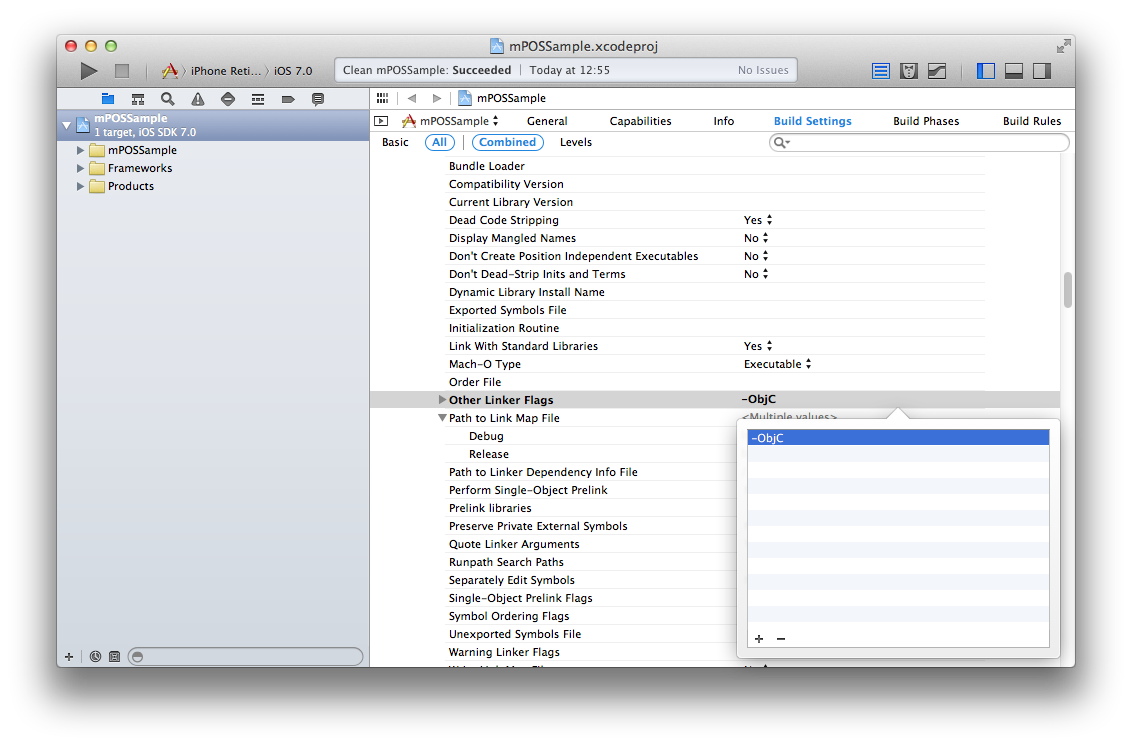Screen dimensions: 1132x746
Task: Go back in editor history
Action: 412,98
